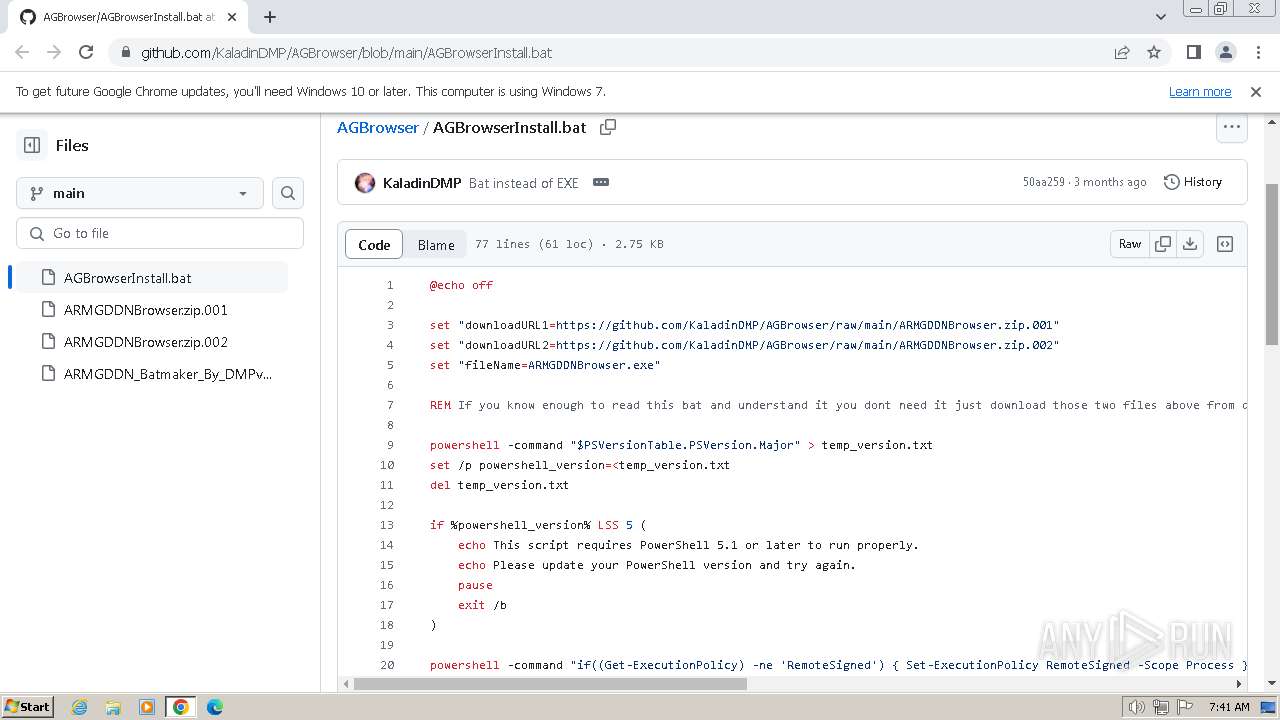Focus the Go to file field

(x=160, y=233)
